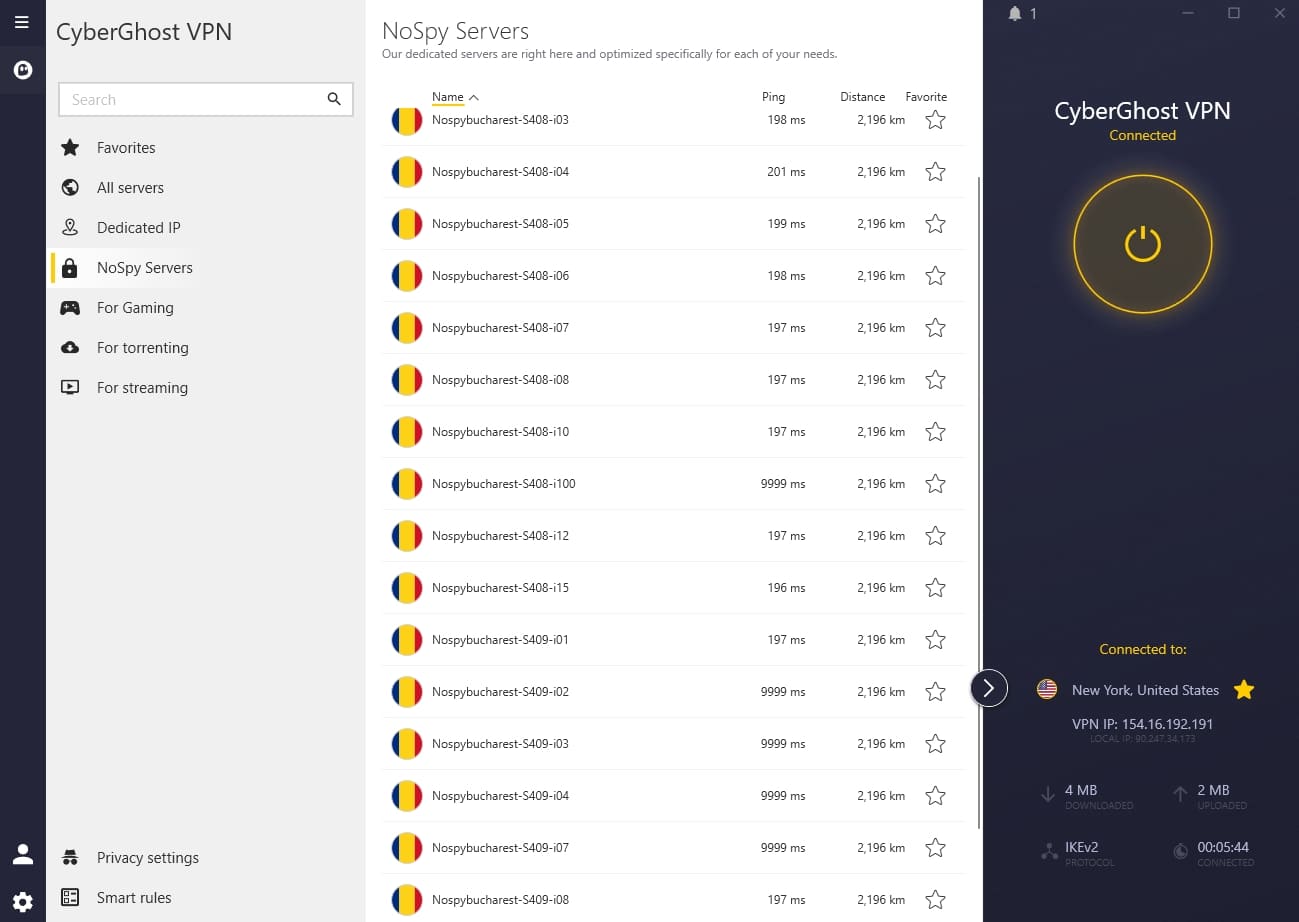Sort by Ping column header
Image resolution: width=1299 pixels, height=922 pixels.
773,97
